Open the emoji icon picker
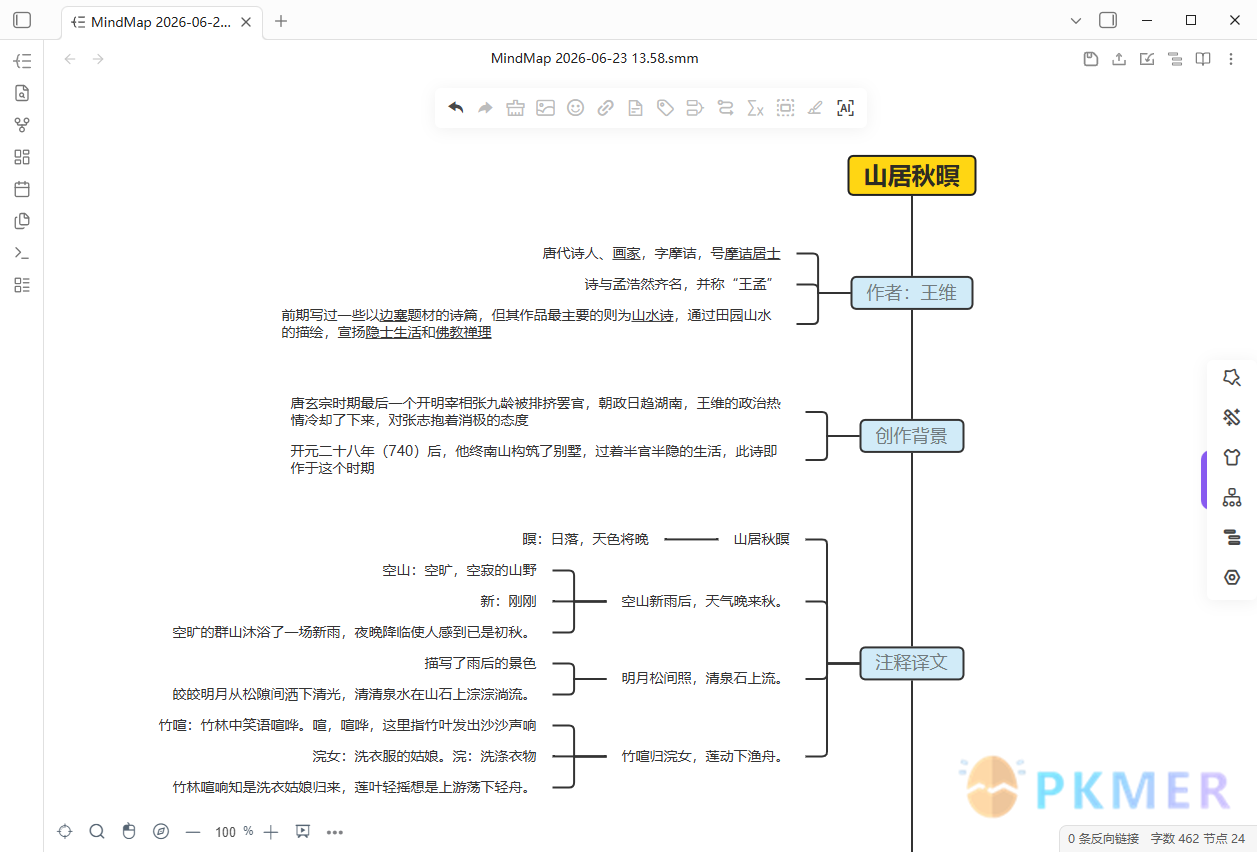The width and height of the screenshot is (1257, 852). [575, 108]
